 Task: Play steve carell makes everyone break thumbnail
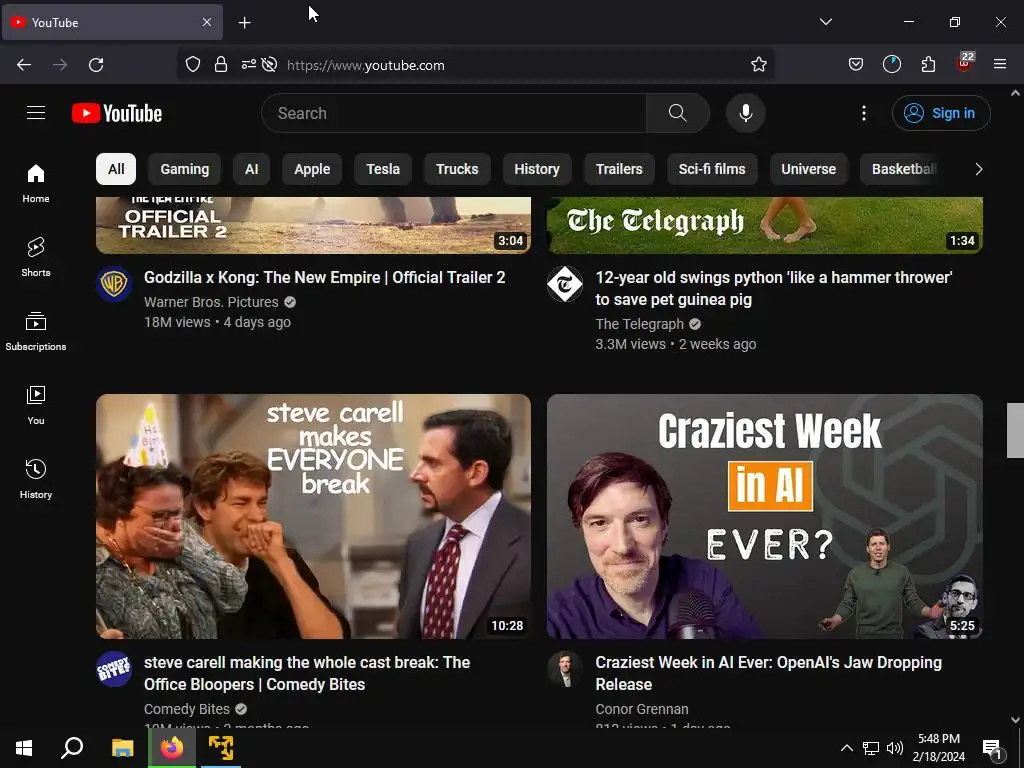[x=313, y=516]
